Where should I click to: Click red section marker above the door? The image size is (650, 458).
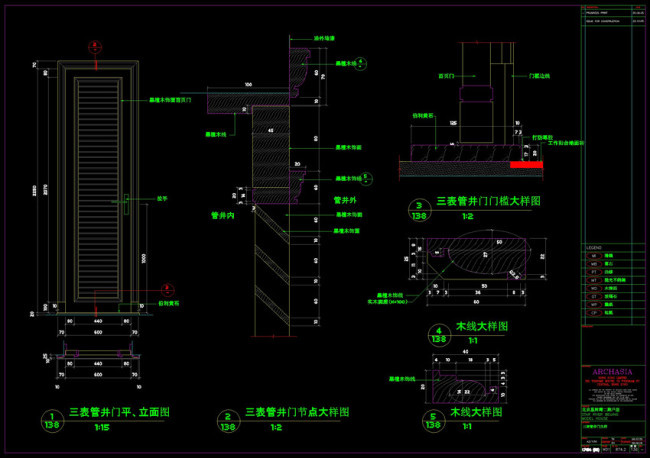95,46
